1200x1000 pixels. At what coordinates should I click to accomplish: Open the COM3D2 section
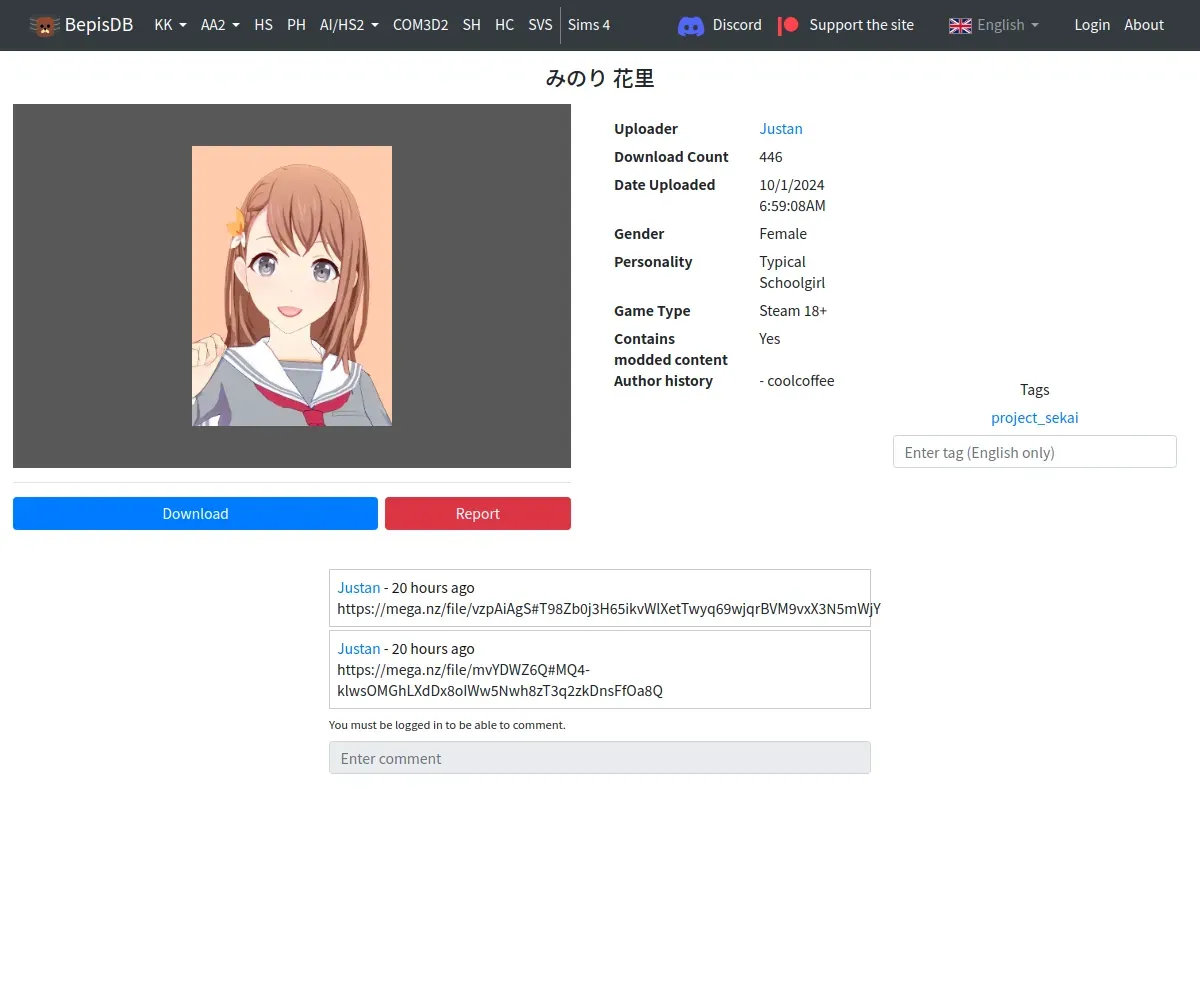tap(420, 25)
